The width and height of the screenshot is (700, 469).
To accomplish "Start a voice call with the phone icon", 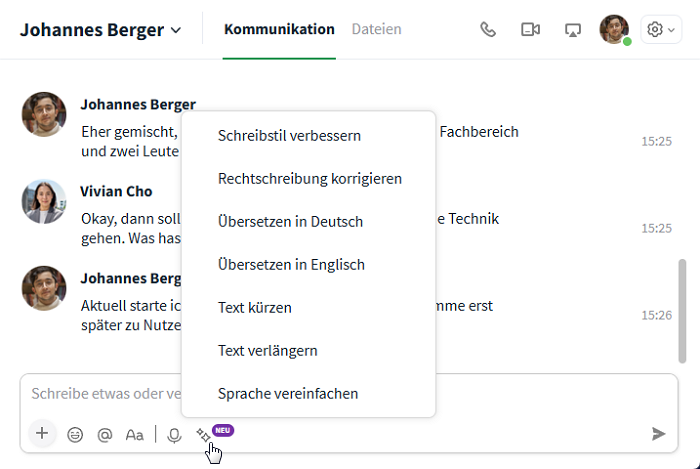I will [488, 30].
